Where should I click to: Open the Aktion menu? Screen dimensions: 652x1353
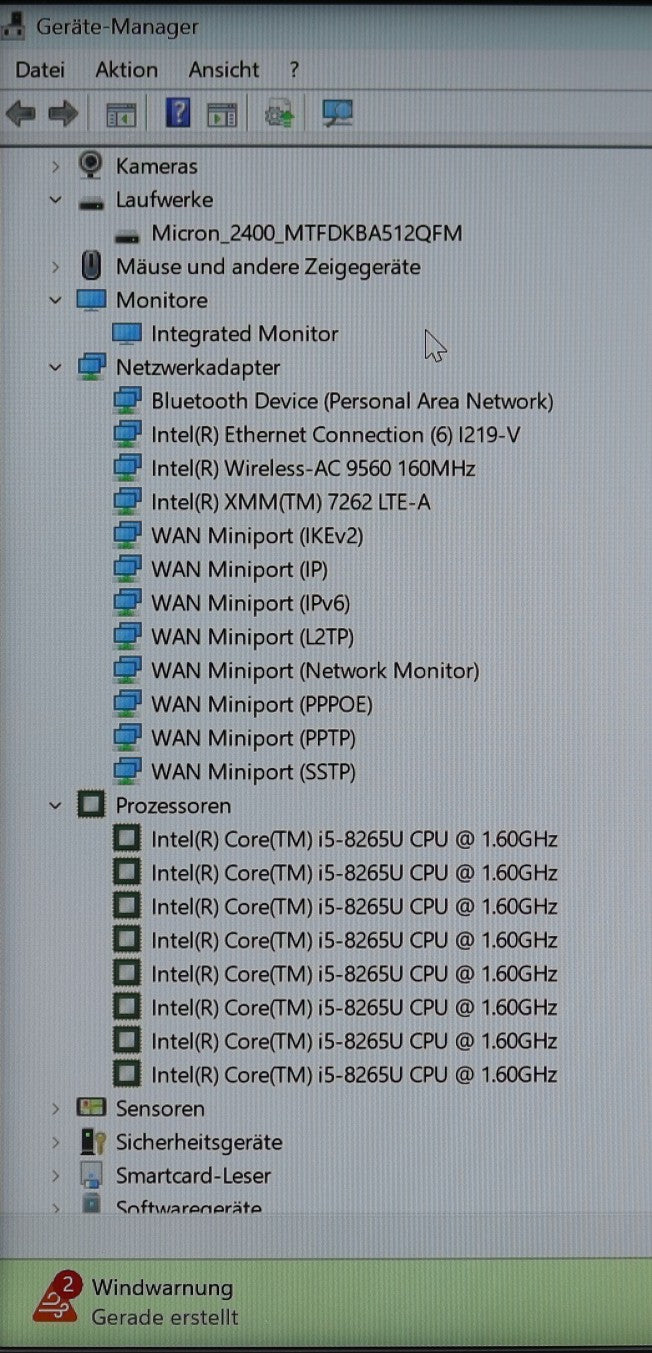coord(126,70)
